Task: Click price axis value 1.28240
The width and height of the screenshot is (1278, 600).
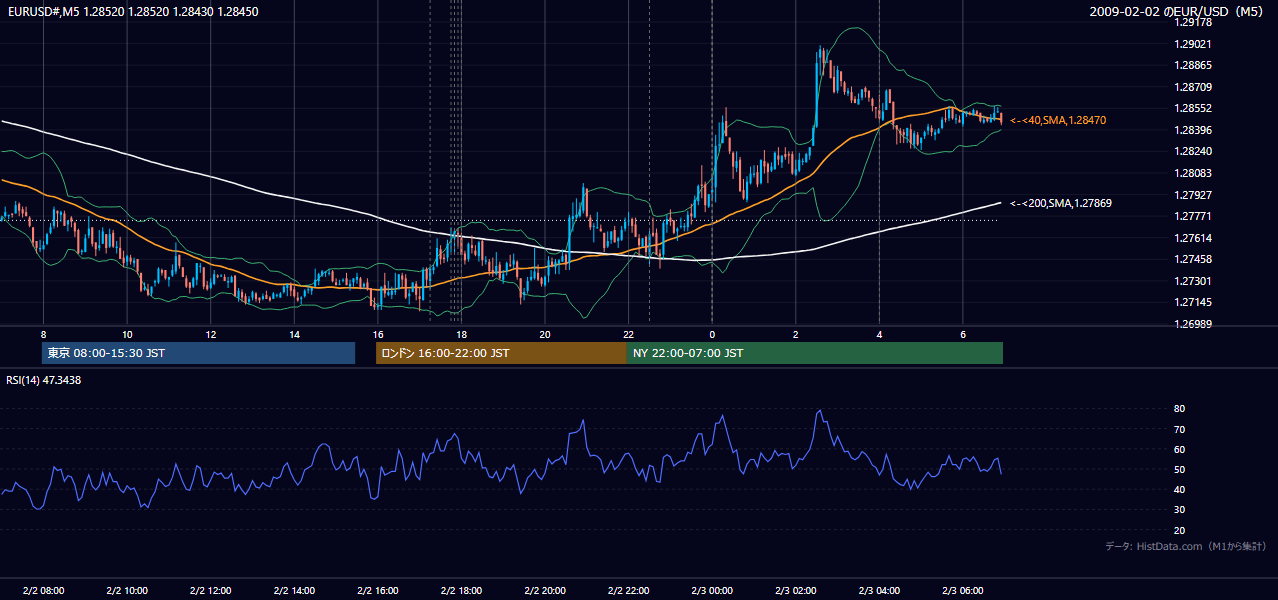Action: click(1194, 152)
